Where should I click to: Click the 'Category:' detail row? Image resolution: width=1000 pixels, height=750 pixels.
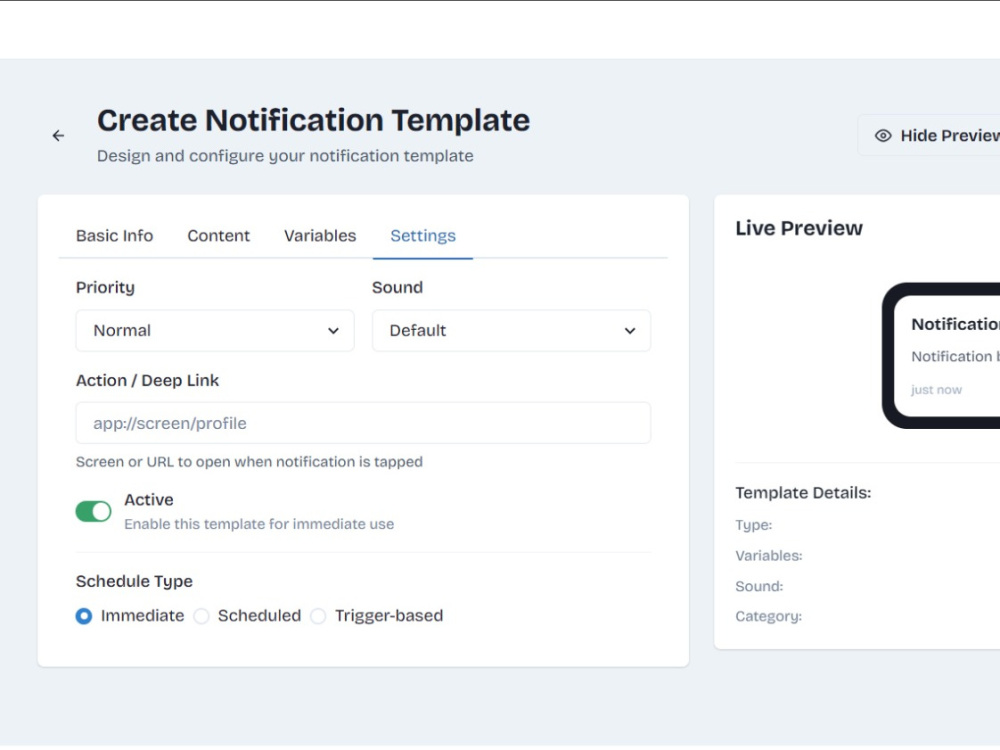point(768,617)
